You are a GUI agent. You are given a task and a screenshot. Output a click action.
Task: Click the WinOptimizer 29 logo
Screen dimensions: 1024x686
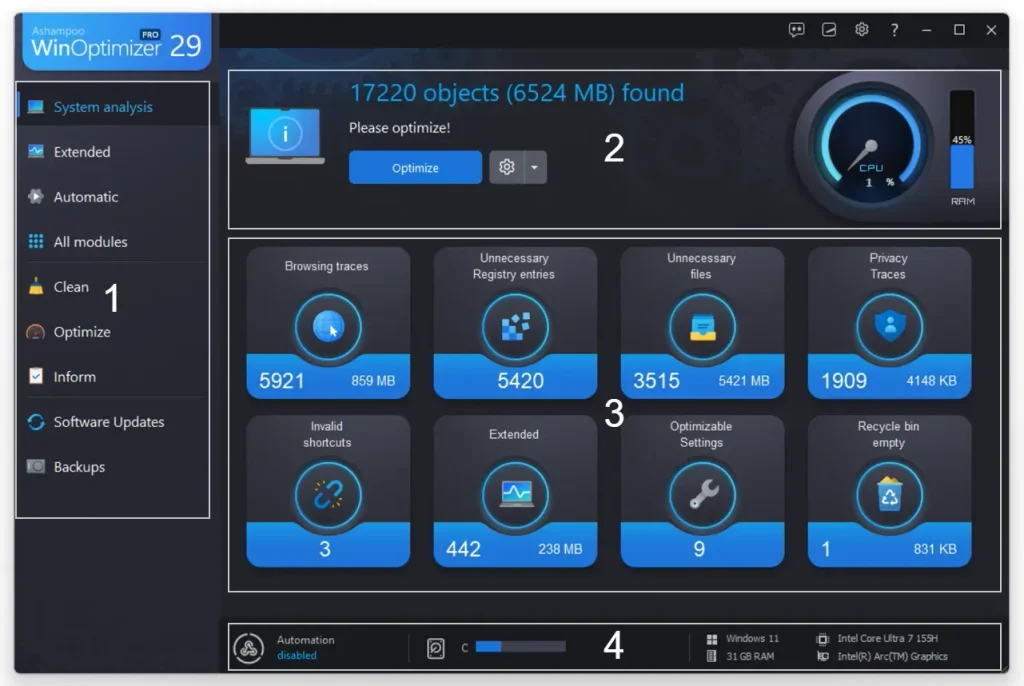[x=116, y=42]
